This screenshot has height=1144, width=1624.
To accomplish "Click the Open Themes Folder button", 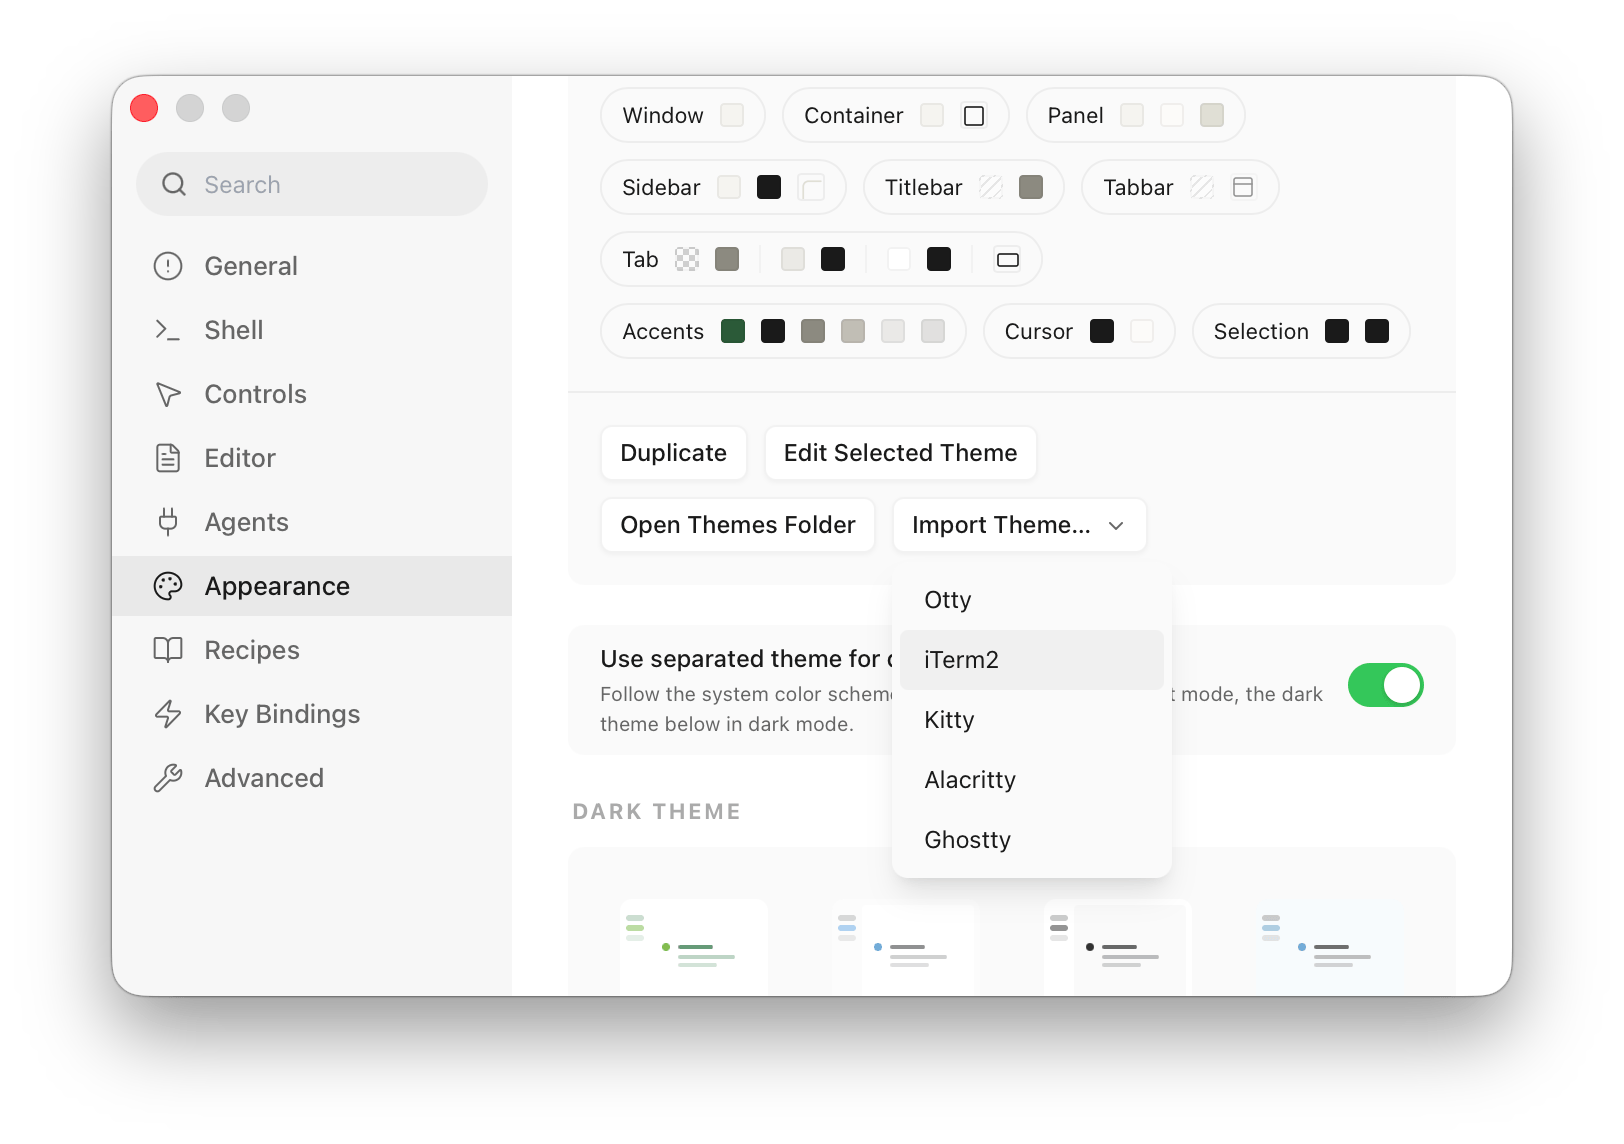I will pos(738,525).
